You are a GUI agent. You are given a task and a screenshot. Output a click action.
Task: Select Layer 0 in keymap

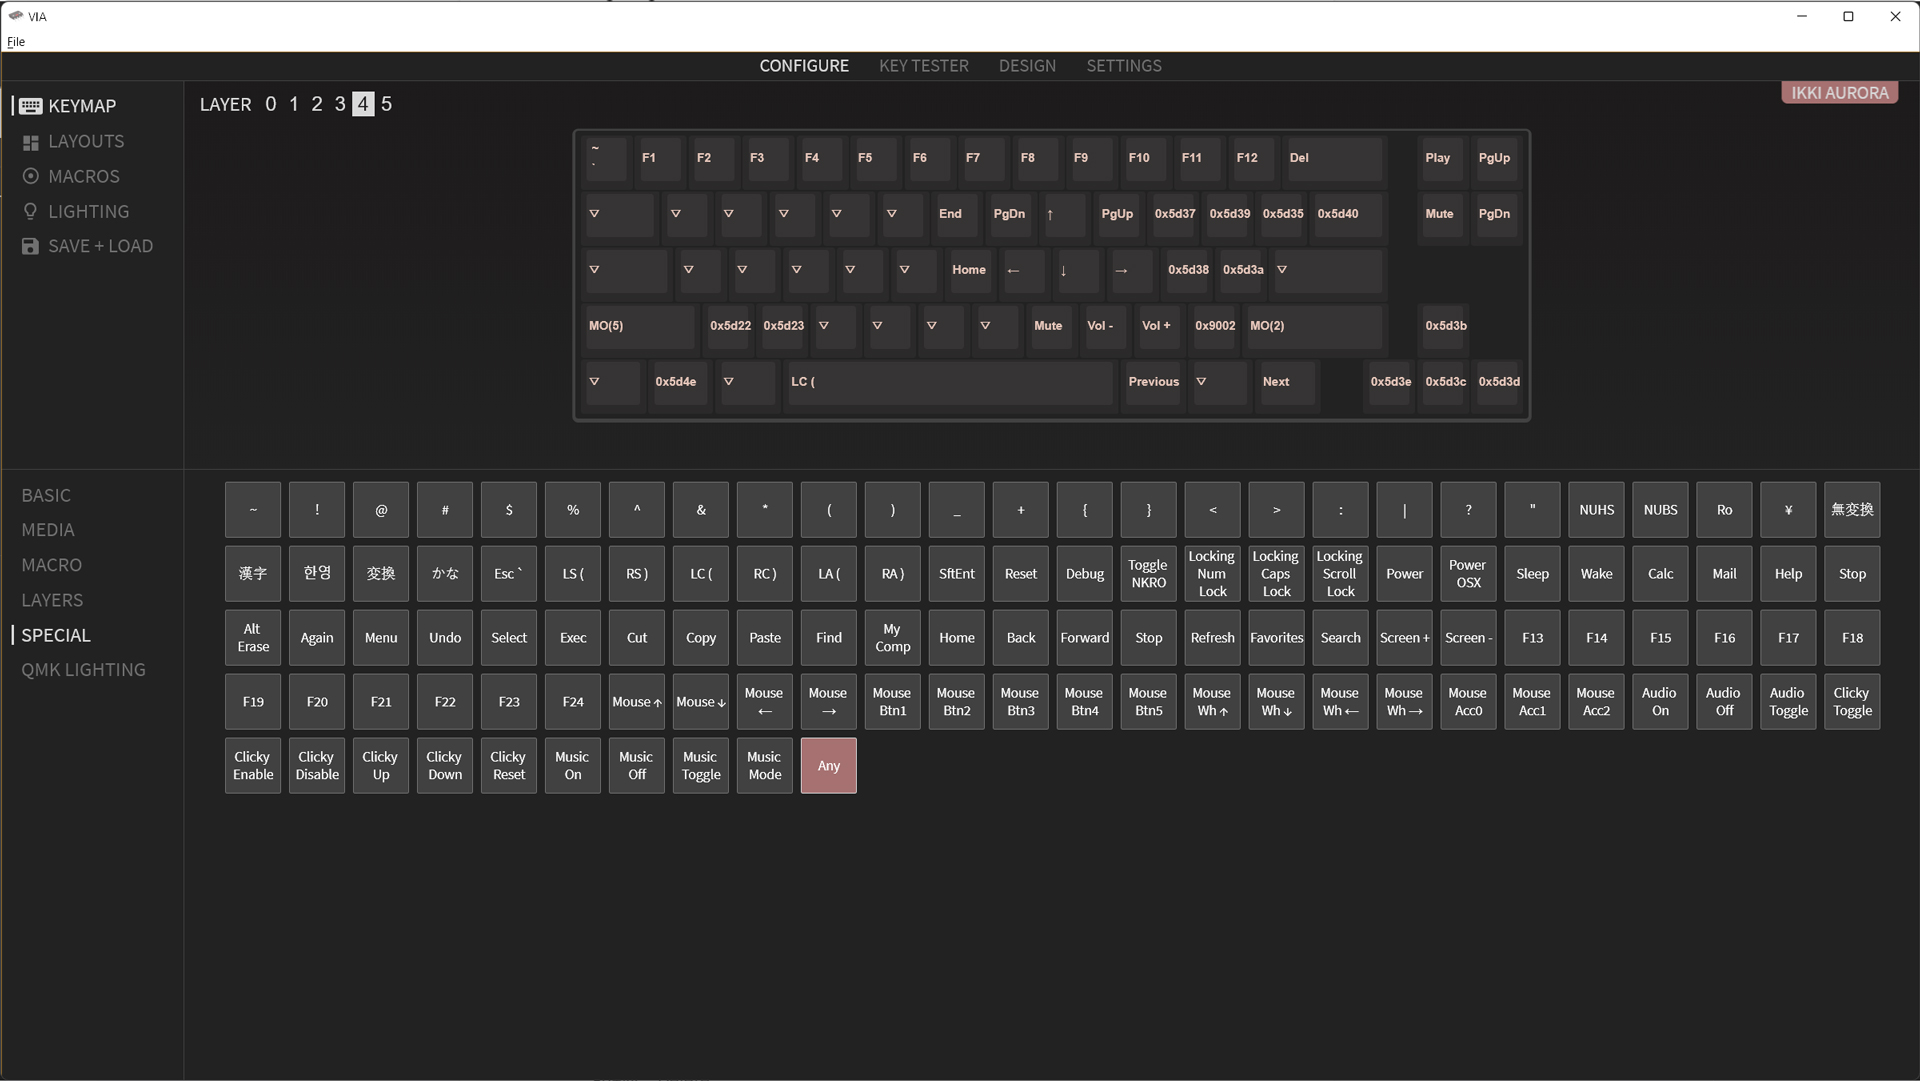(x=270, y=104)
